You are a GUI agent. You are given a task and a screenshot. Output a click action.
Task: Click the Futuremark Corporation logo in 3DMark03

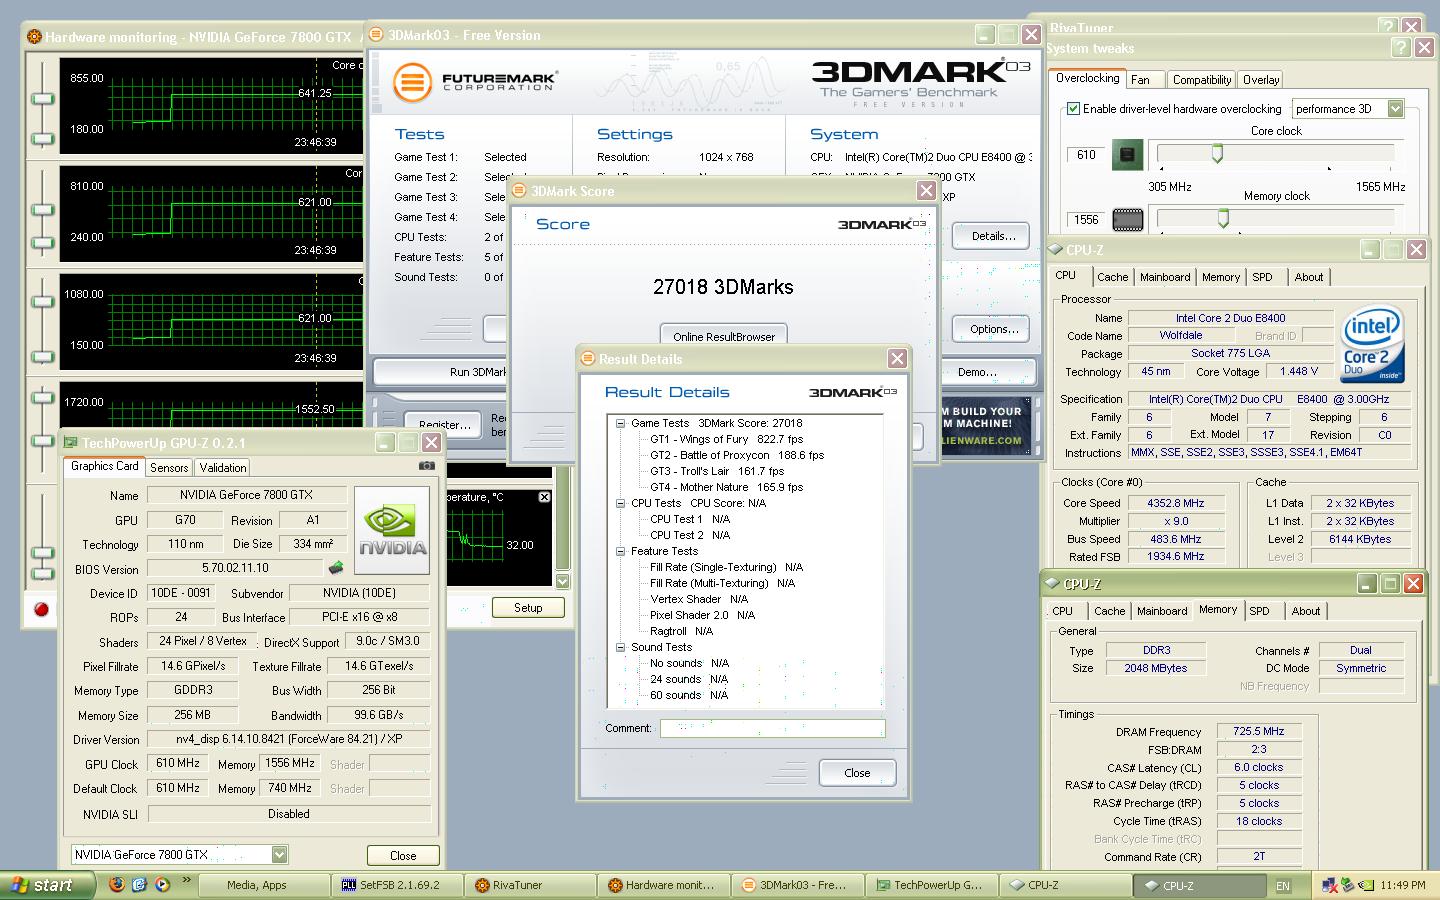pos(475,82)
